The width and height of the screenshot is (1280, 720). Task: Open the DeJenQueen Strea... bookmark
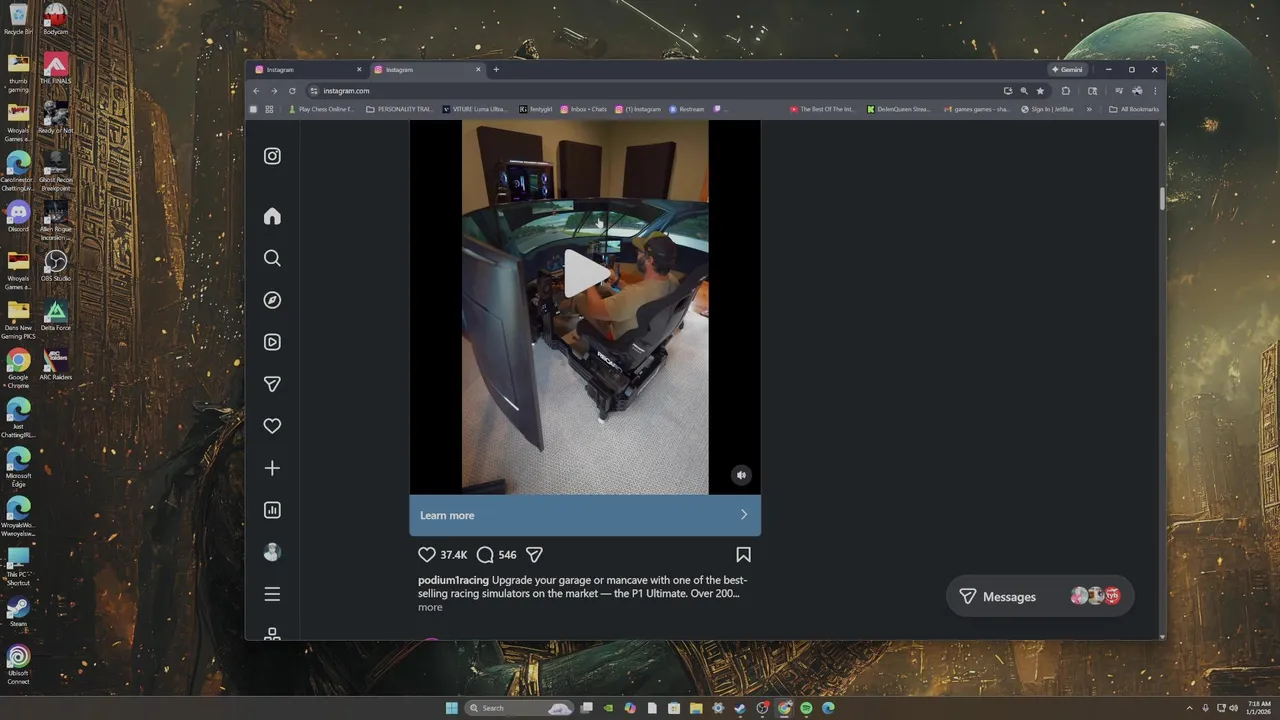pyautogui.click(x=899, y=109)
